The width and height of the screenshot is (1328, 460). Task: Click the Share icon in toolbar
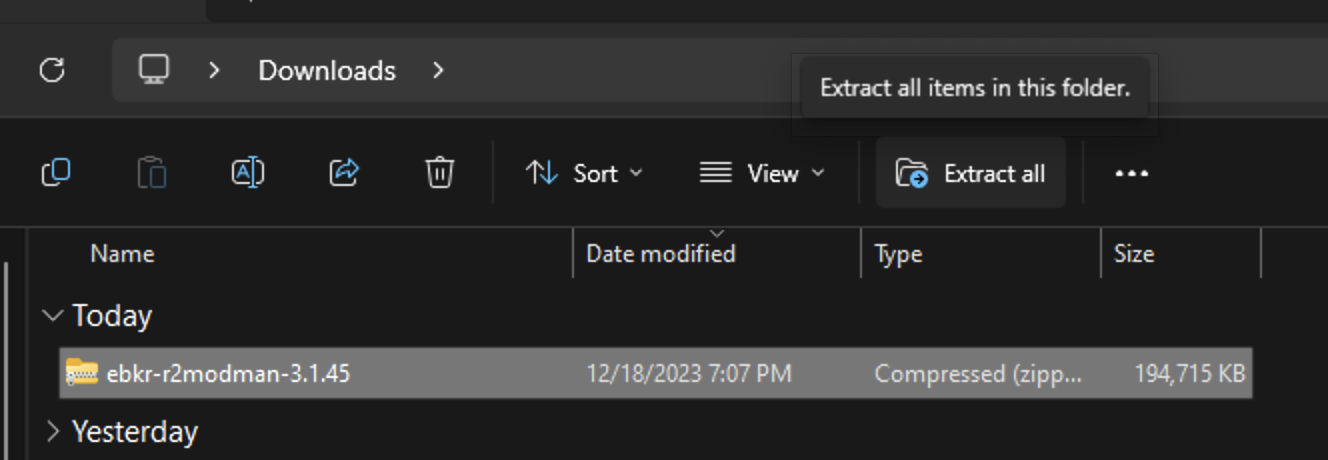click(344, 173)
